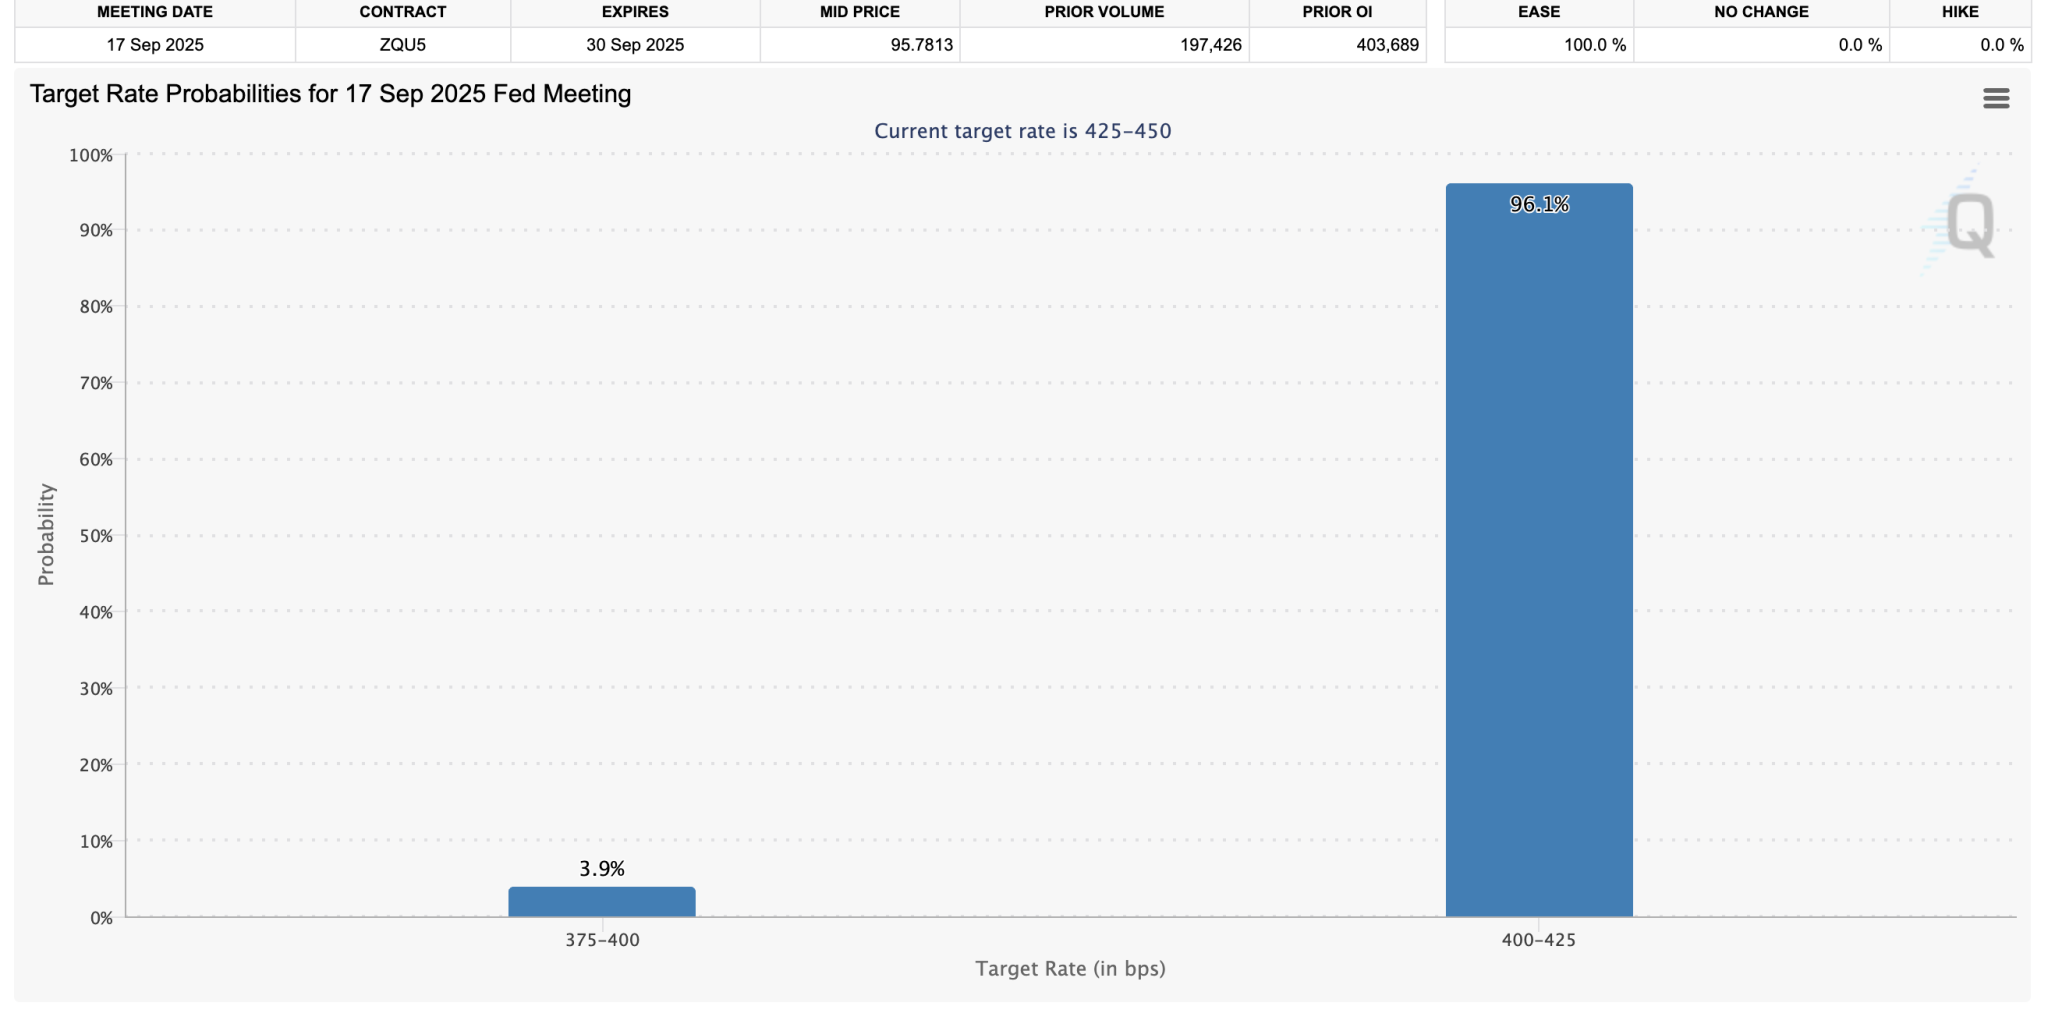2048x1011 pixels.
Task: Click the 3.9% probability bar
Action: 601,901
